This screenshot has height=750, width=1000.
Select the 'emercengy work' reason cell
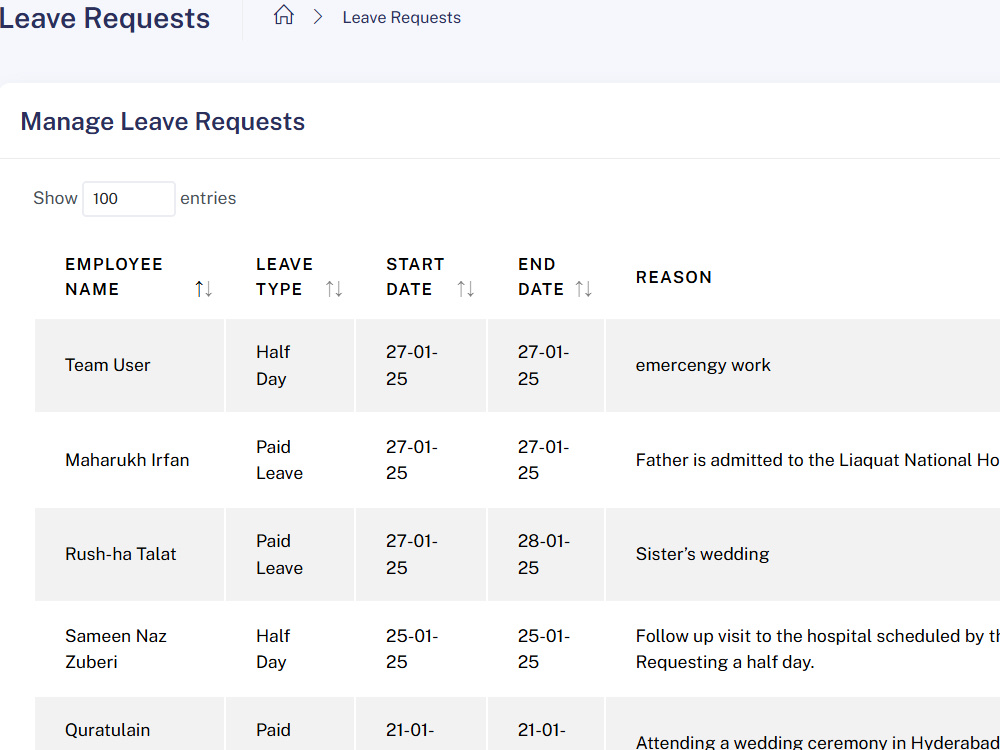click(703, 365)
